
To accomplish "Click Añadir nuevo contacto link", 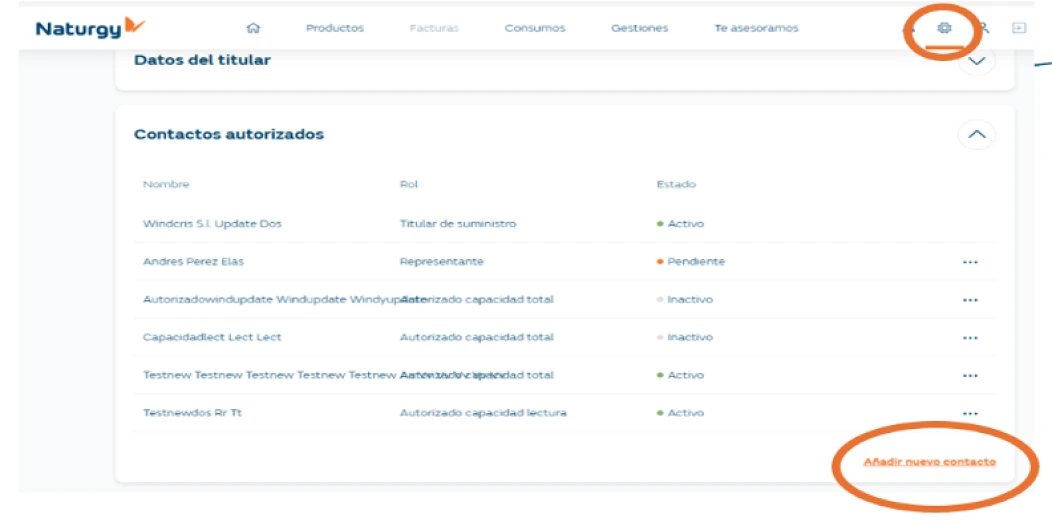I will click(929, 462).
